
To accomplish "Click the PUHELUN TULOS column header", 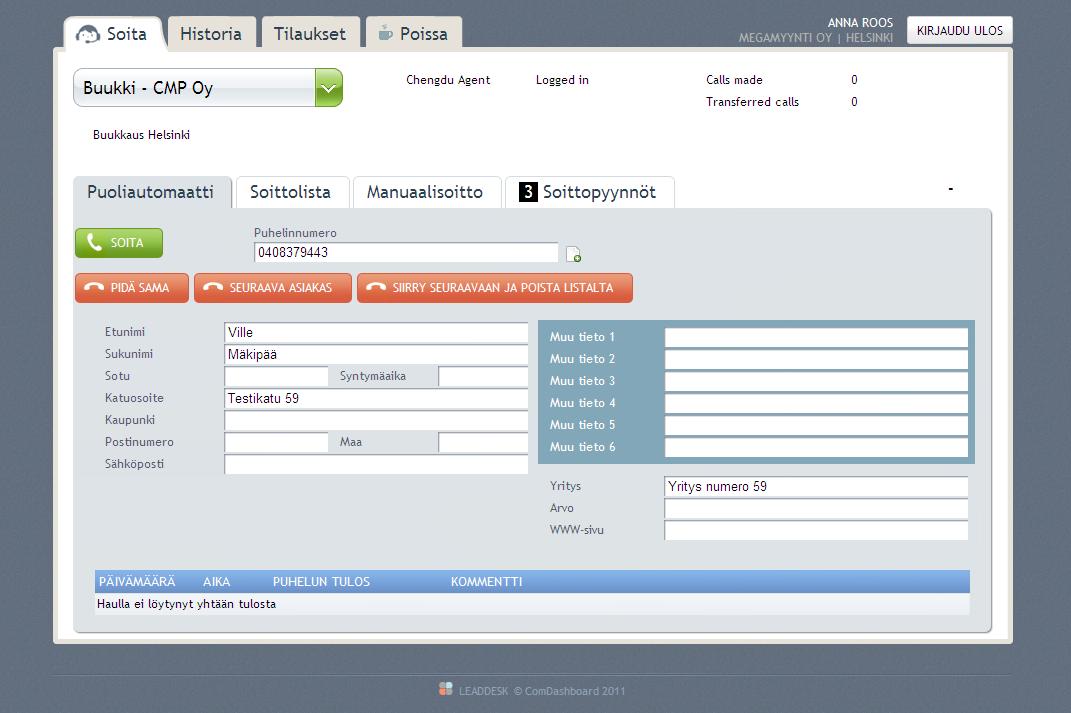I will pyautogui.click(x=321, y=582).
